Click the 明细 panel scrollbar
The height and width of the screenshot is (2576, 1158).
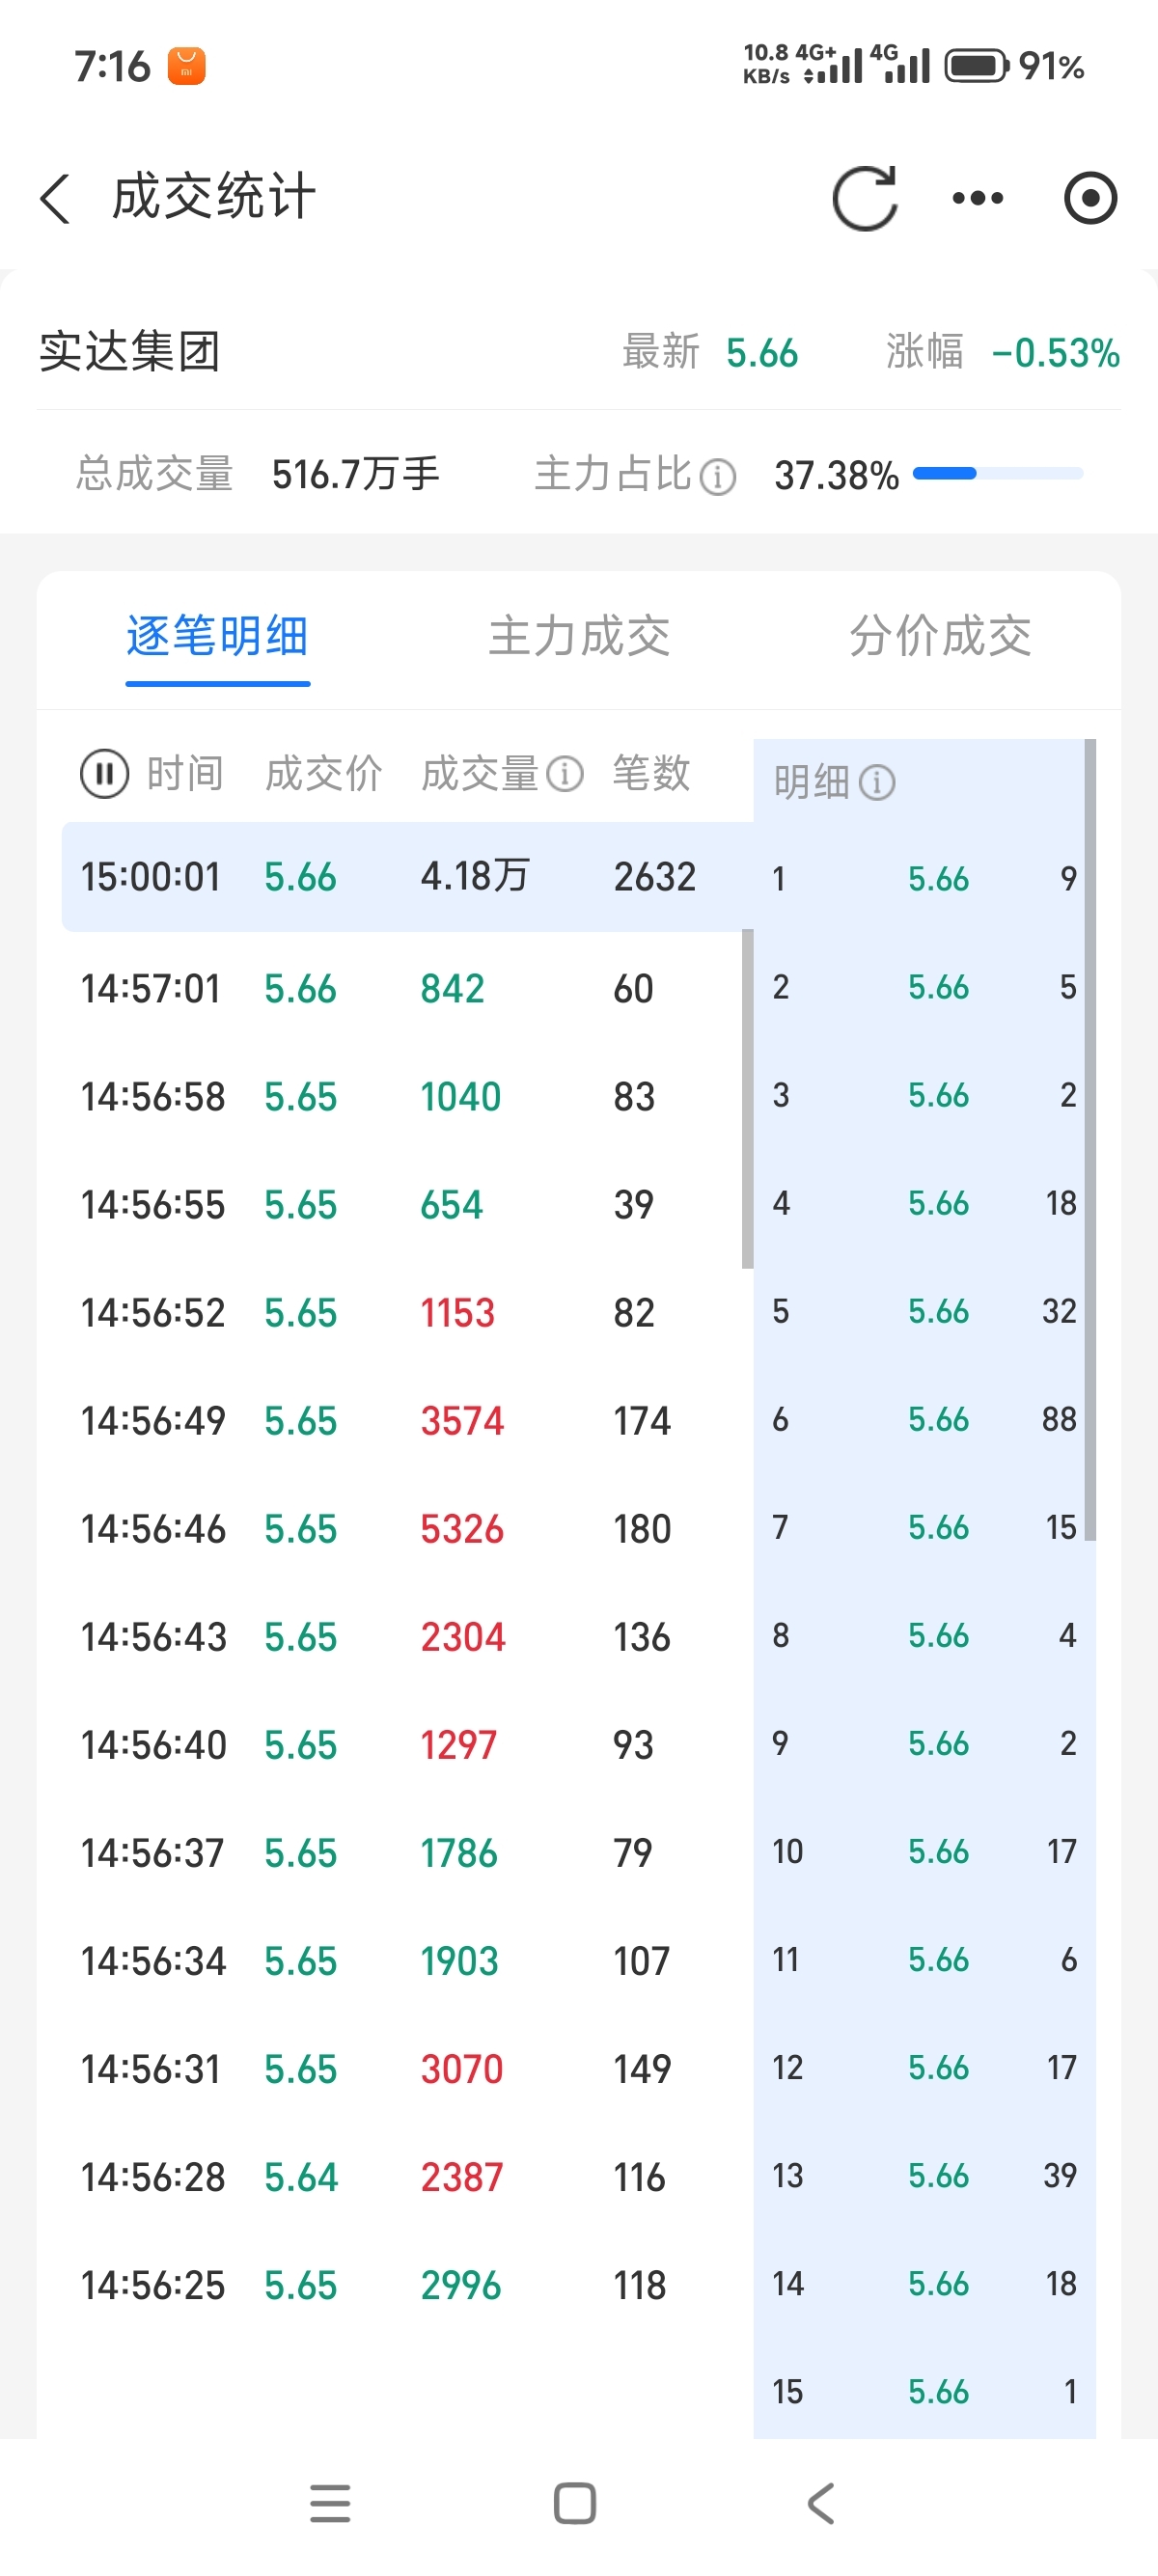[x=1090, y=1140]
